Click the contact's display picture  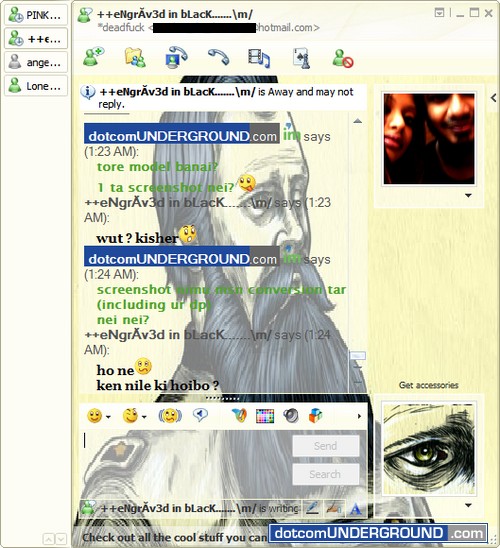429,139
